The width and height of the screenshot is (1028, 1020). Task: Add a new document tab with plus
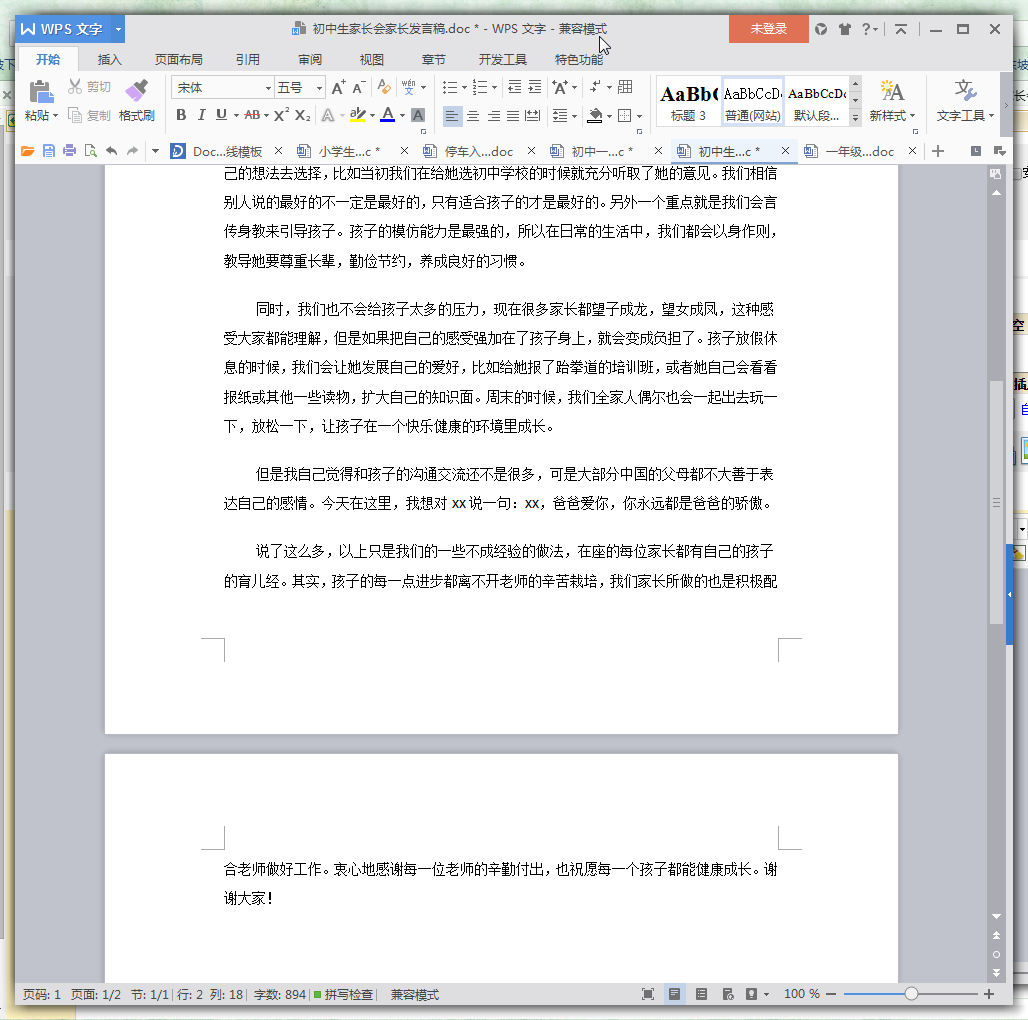click(938, 151)
